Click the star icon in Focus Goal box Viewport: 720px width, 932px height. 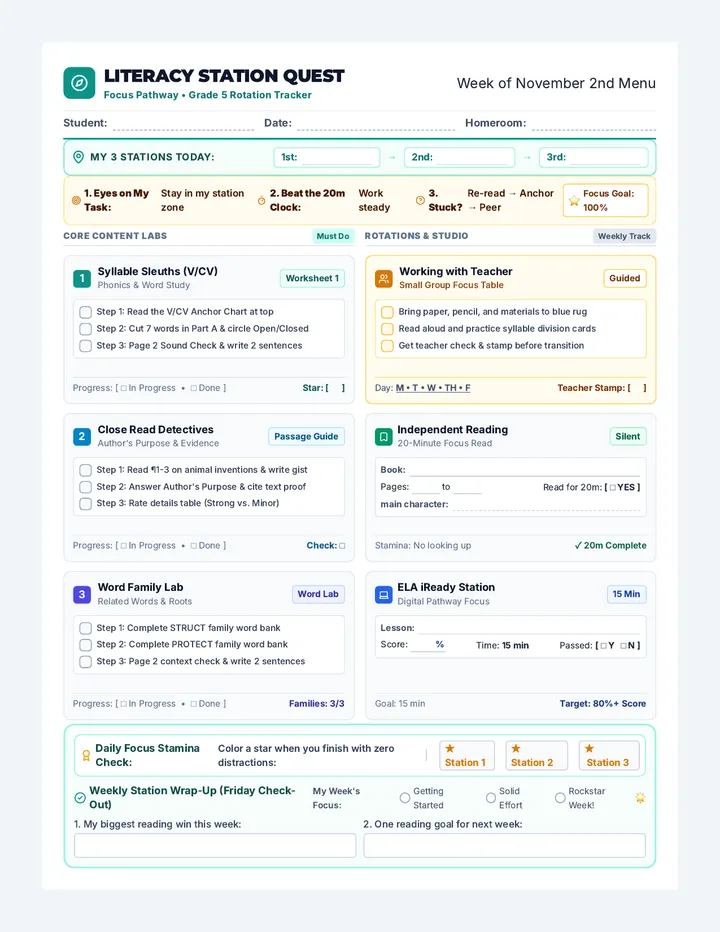[574, 201]
